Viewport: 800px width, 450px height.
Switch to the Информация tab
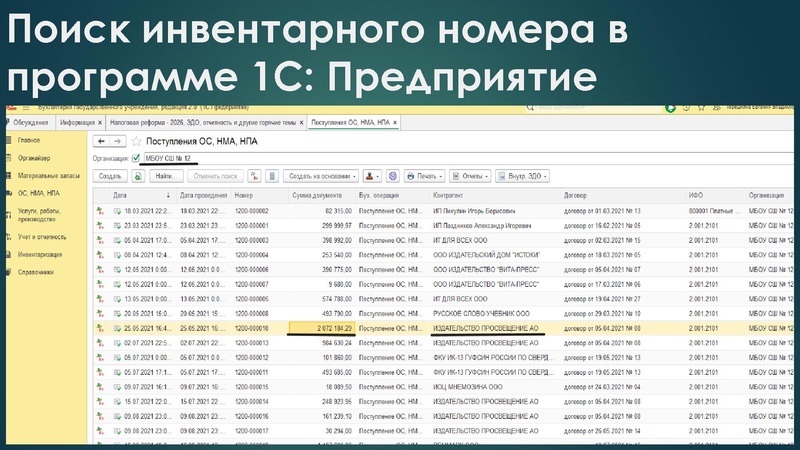(x=77, y=122)
